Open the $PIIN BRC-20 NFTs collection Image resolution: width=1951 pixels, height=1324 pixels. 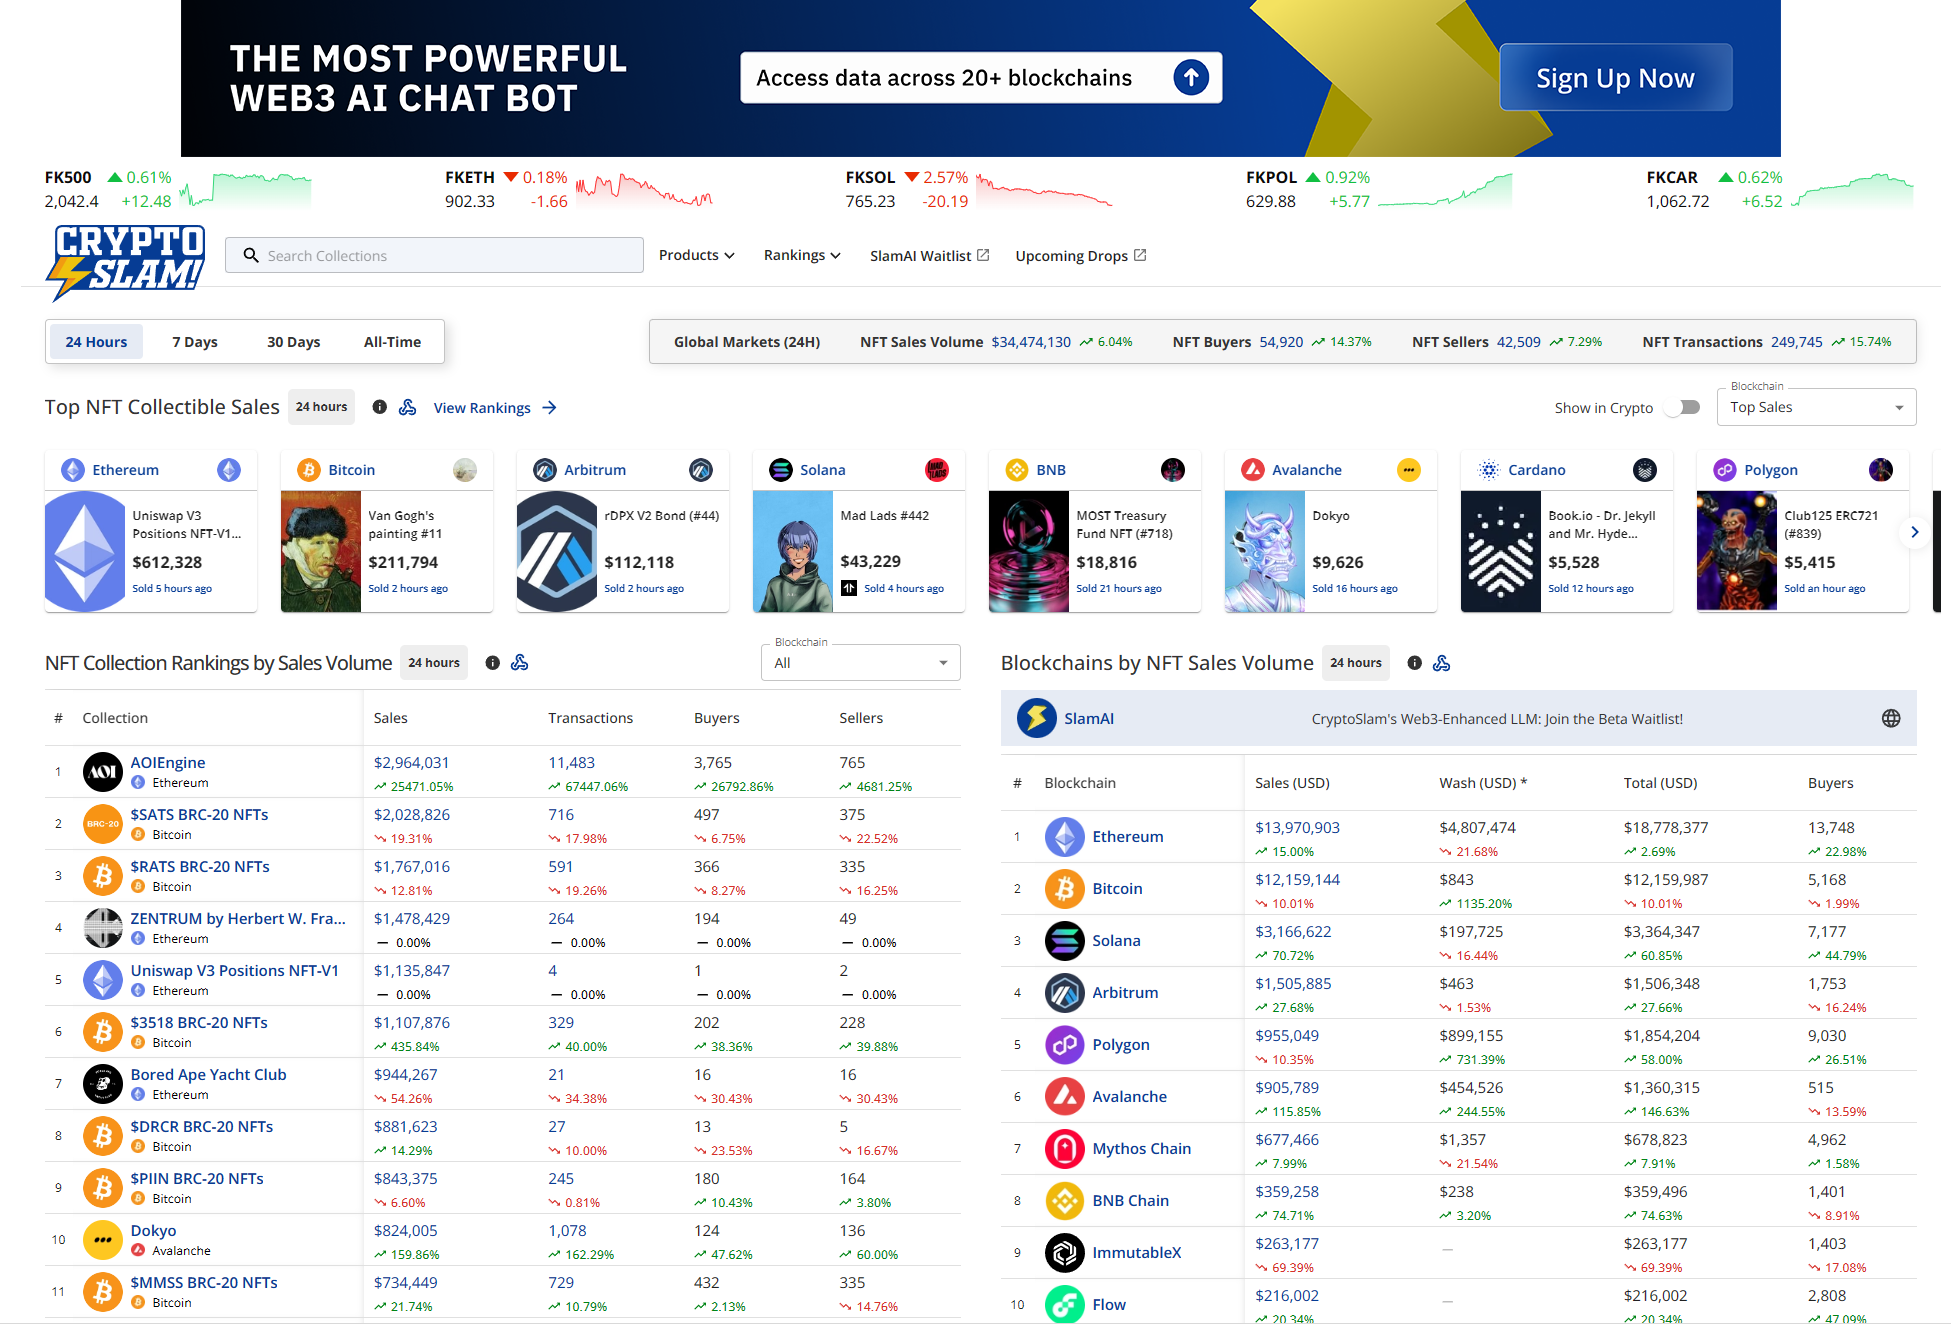coord(197,1178)
